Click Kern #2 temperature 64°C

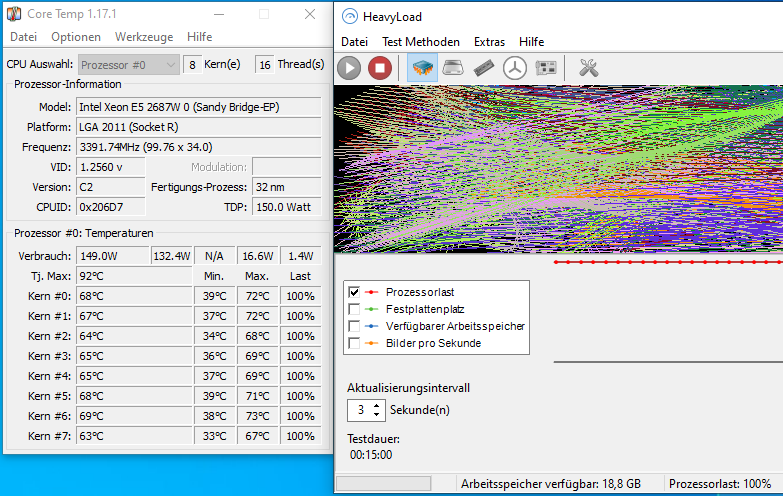coord(134,336)
